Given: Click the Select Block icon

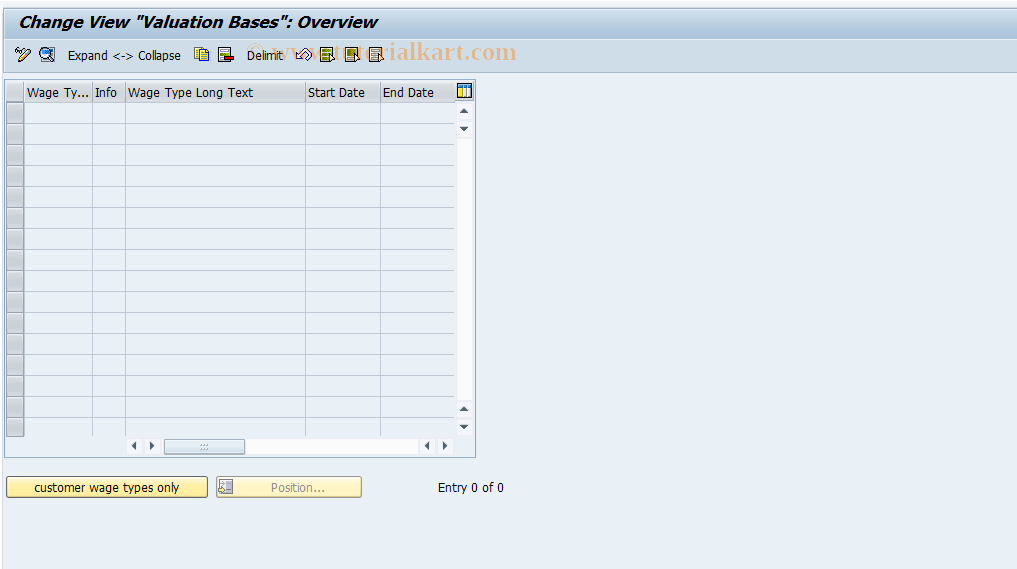Looking at the screenshot, I should tap(352, 55).
